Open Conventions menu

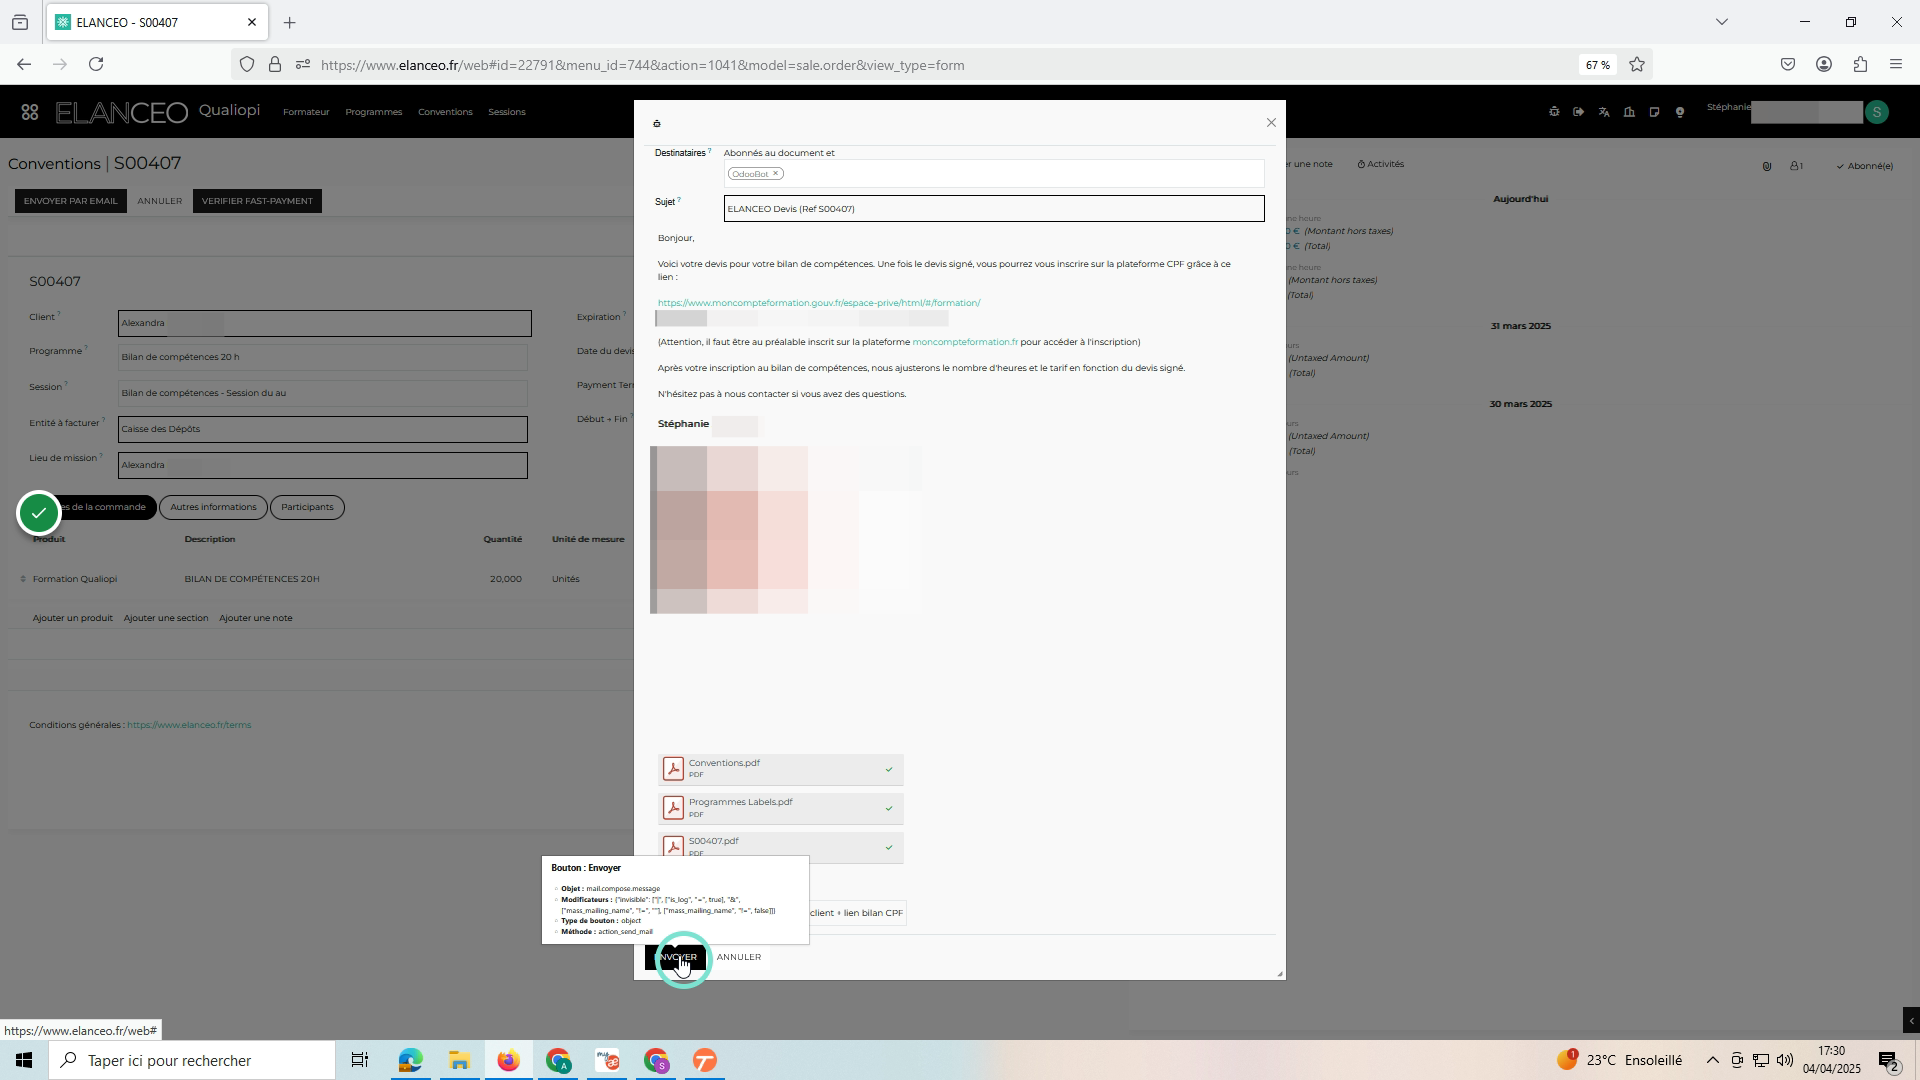coord(445,112)
